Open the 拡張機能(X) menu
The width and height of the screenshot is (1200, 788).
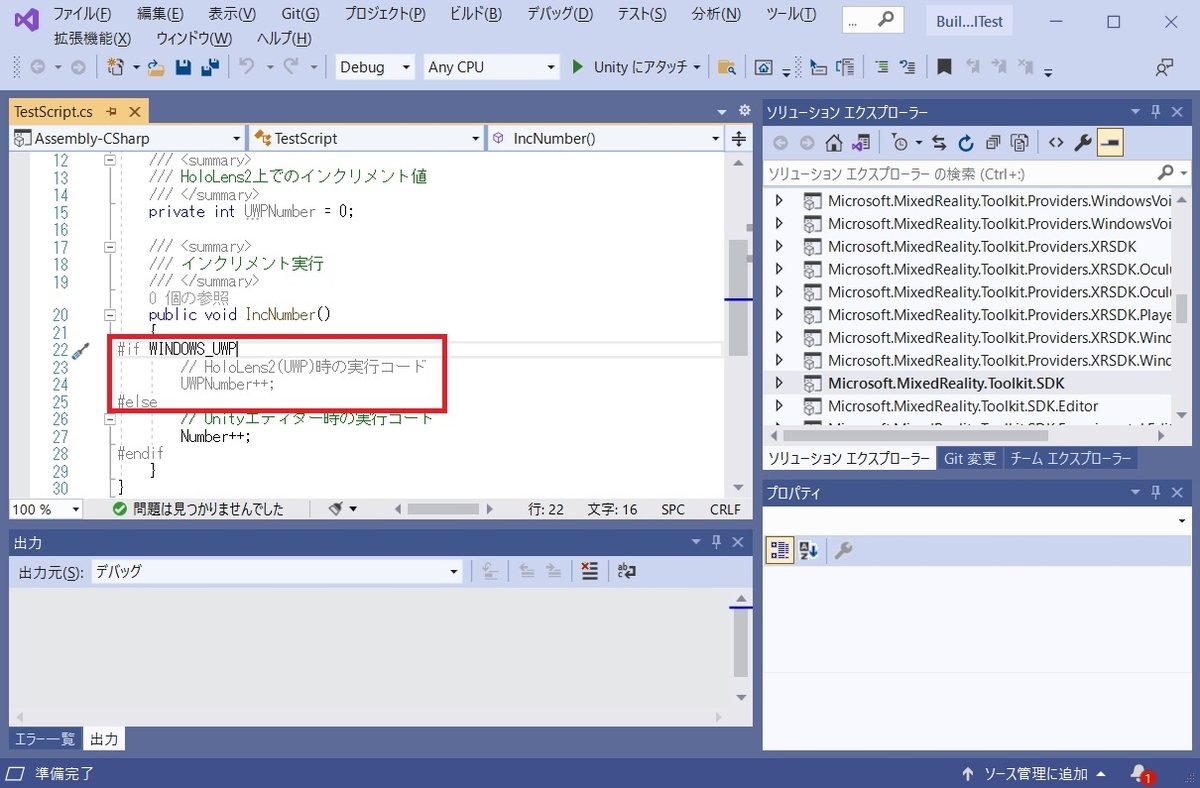[x=92, y=38]
